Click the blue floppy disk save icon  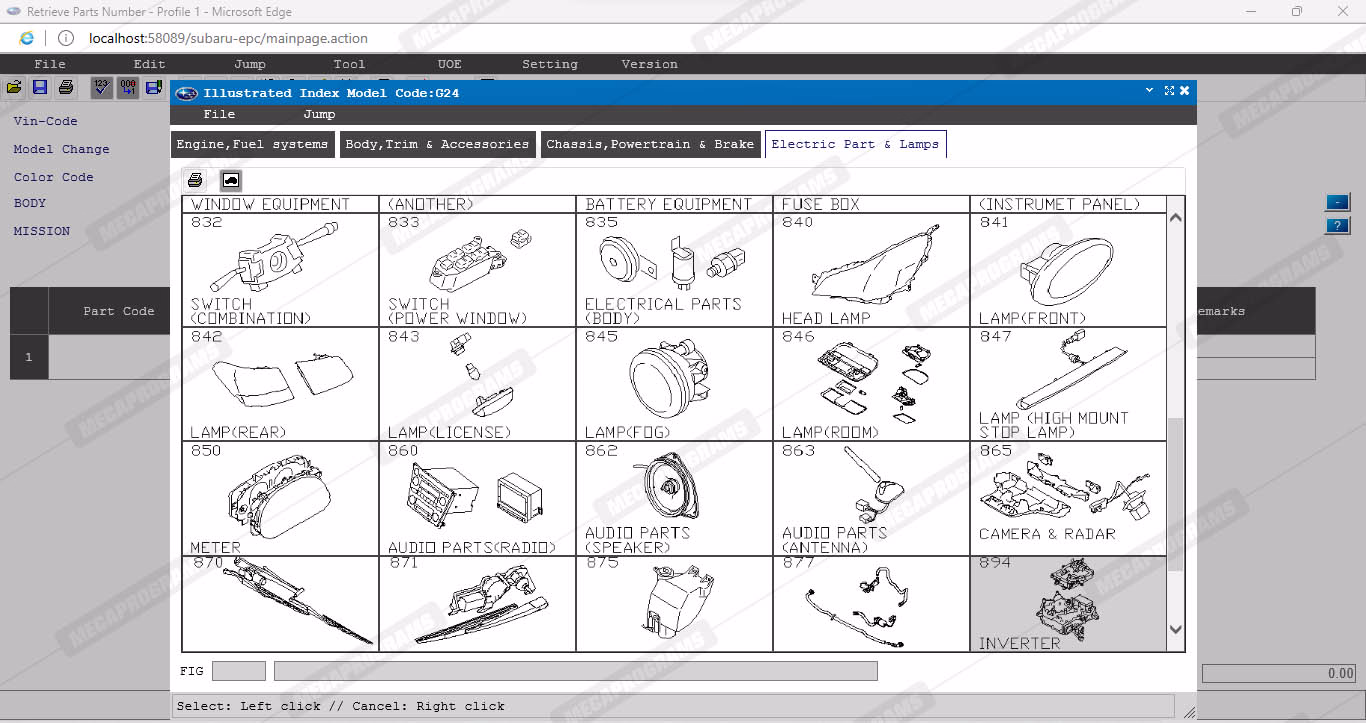pos(40,88)
